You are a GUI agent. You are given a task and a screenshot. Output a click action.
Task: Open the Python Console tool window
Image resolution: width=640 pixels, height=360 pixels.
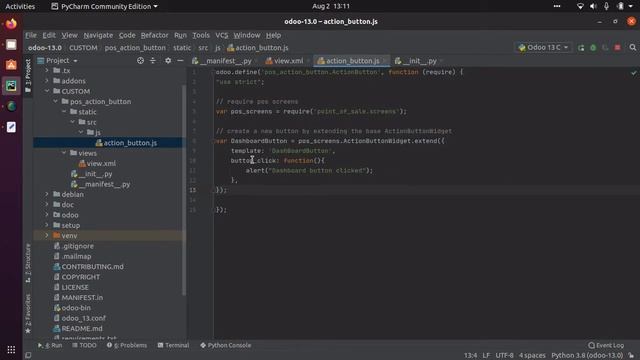click(x=226, y=345)
